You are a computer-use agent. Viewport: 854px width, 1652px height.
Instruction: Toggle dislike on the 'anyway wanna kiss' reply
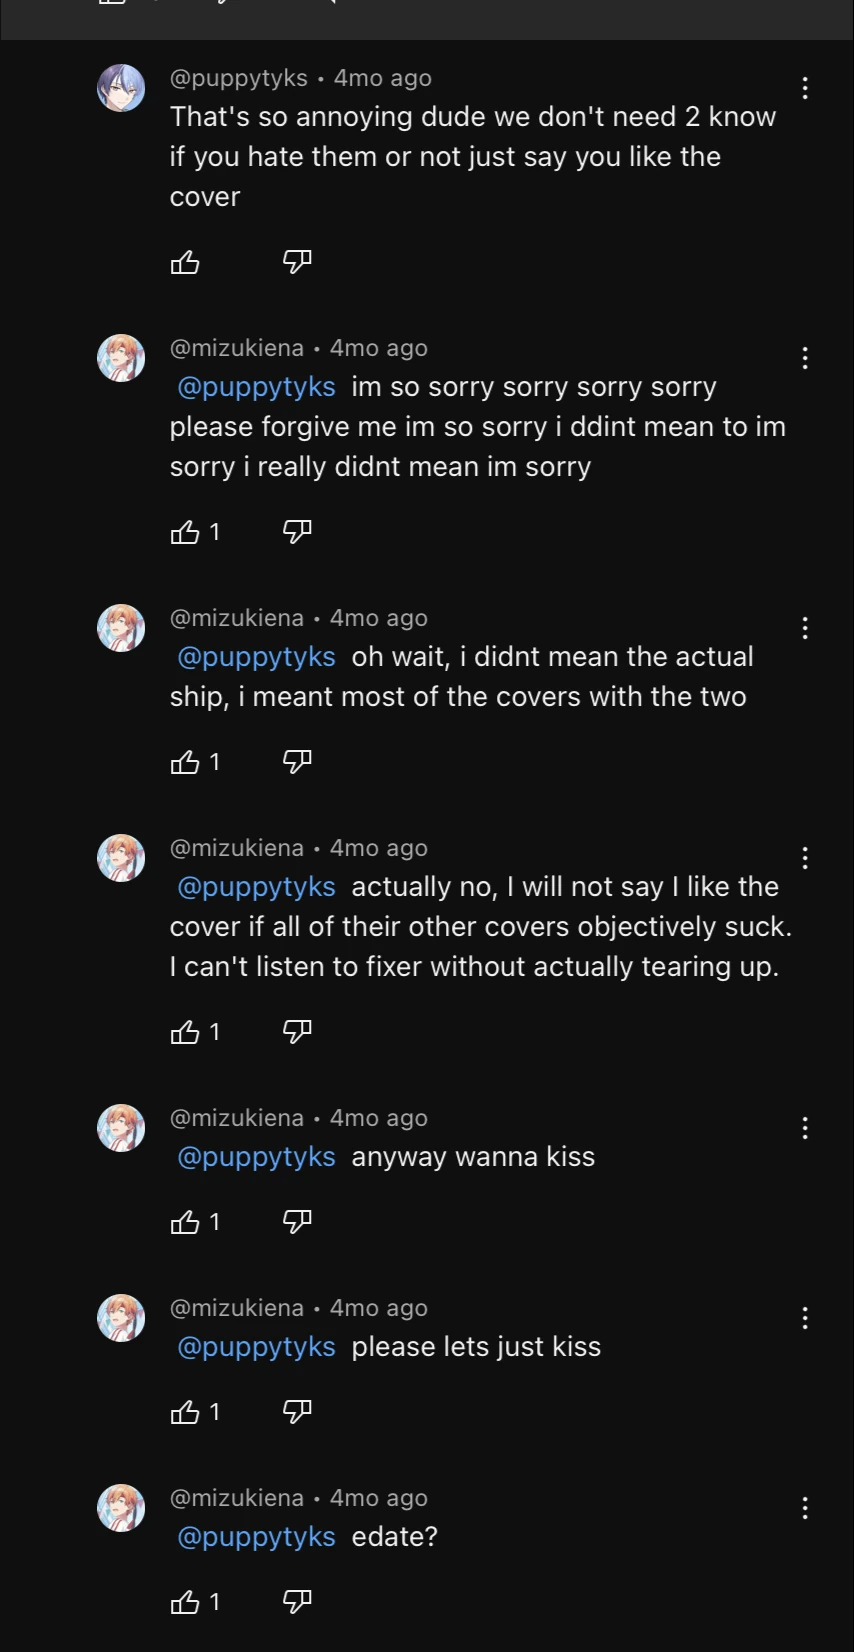point(296,1222)
